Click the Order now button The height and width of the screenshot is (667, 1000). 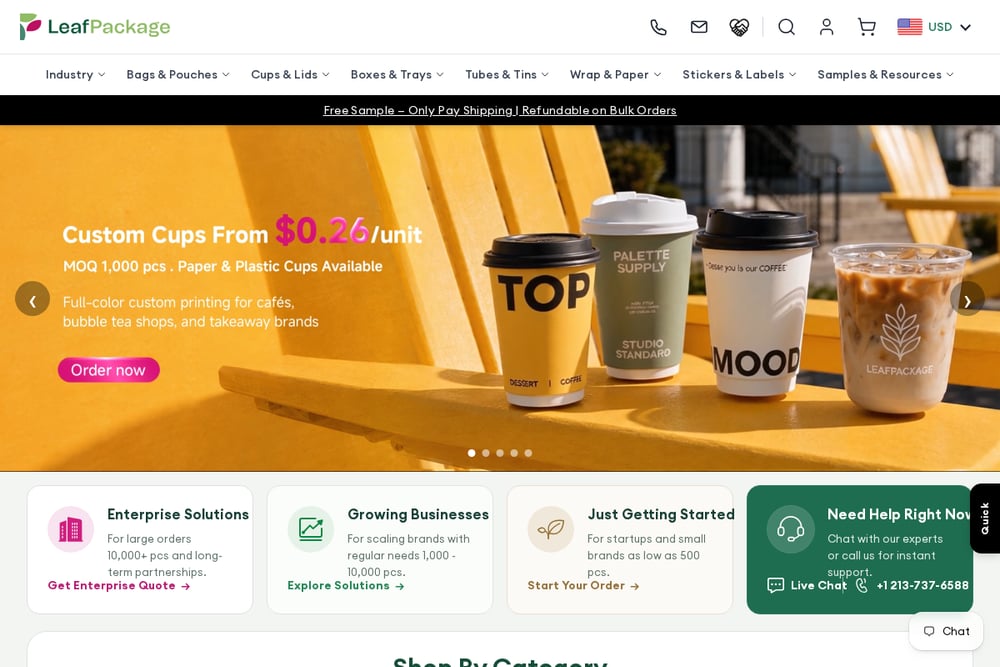(x=108, y=370)
